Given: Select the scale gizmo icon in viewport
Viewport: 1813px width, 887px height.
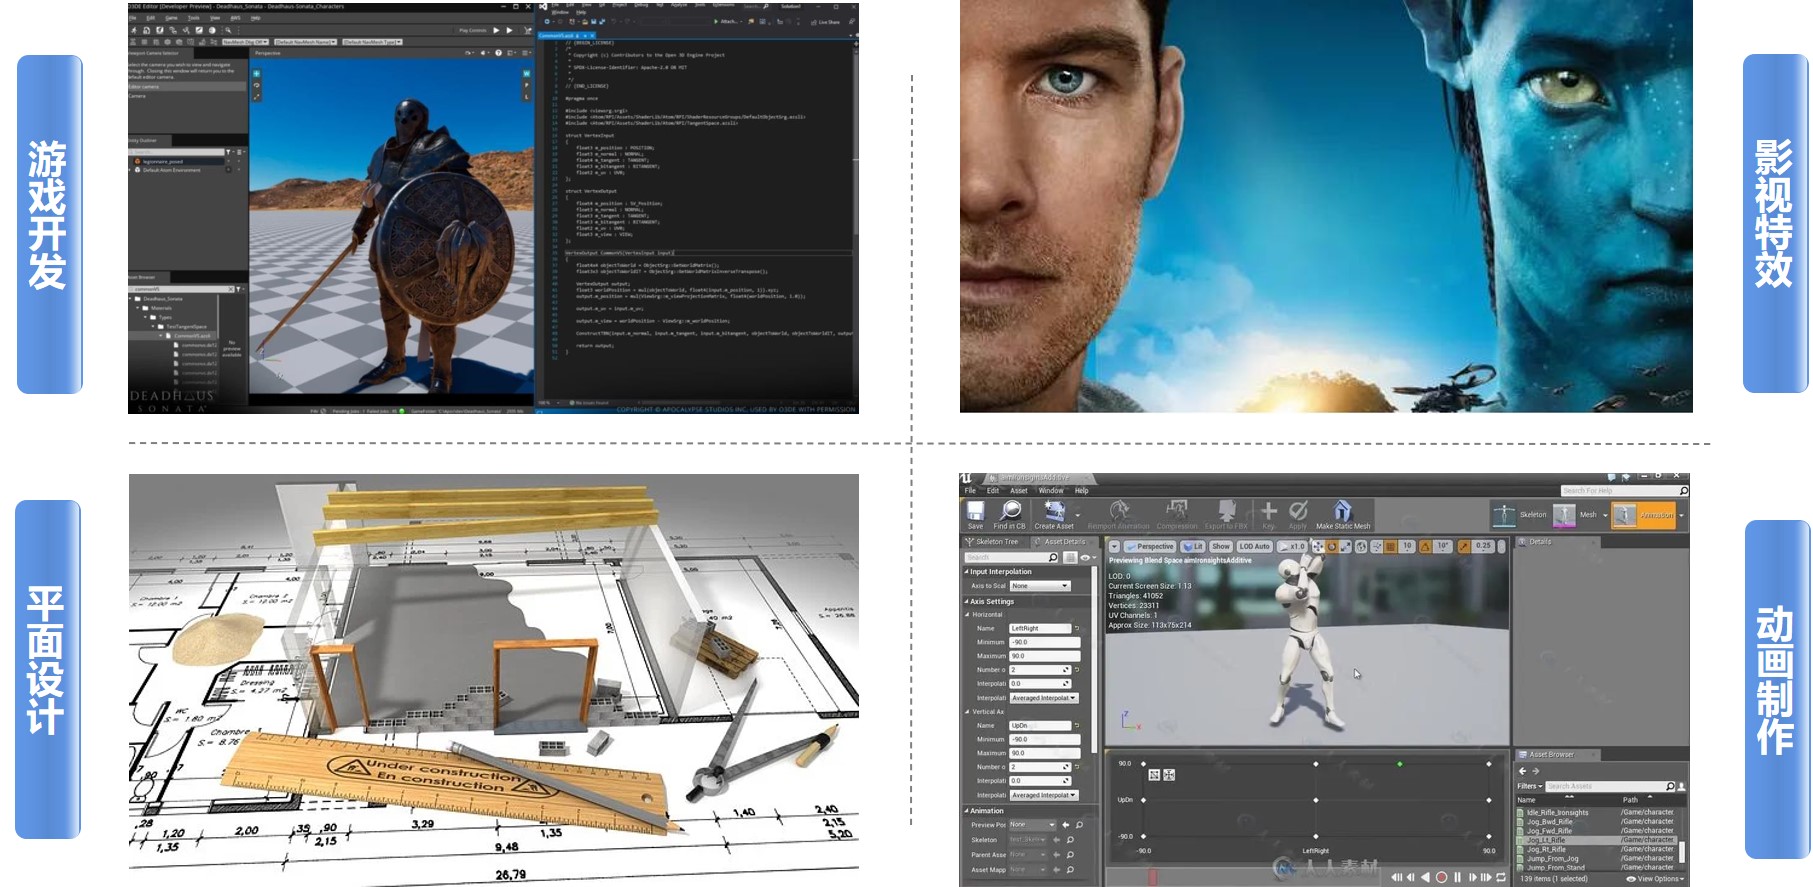Looking at the screenshot, I should coord(1346,547).
